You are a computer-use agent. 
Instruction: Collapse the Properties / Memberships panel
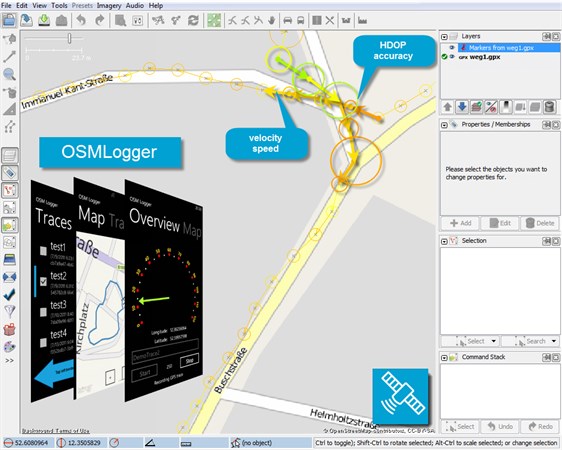[x=444, y=125]
